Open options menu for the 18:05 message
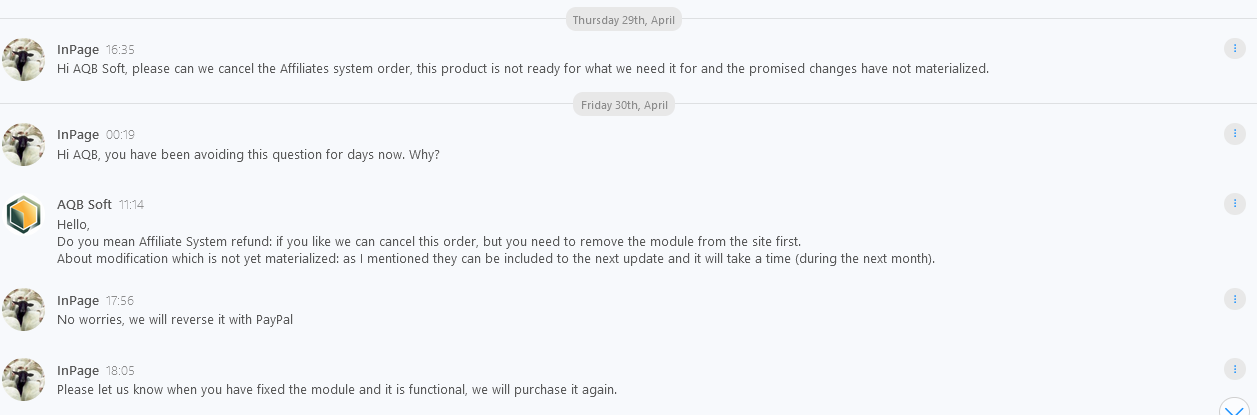This screenshot has width=1257, height=415. [x=1234, y=369]
